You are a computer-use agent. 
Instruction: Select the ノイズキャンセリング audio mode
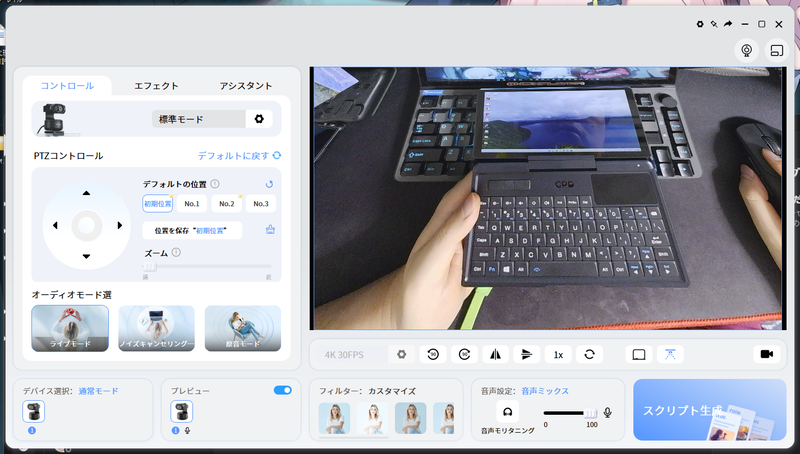157,328
